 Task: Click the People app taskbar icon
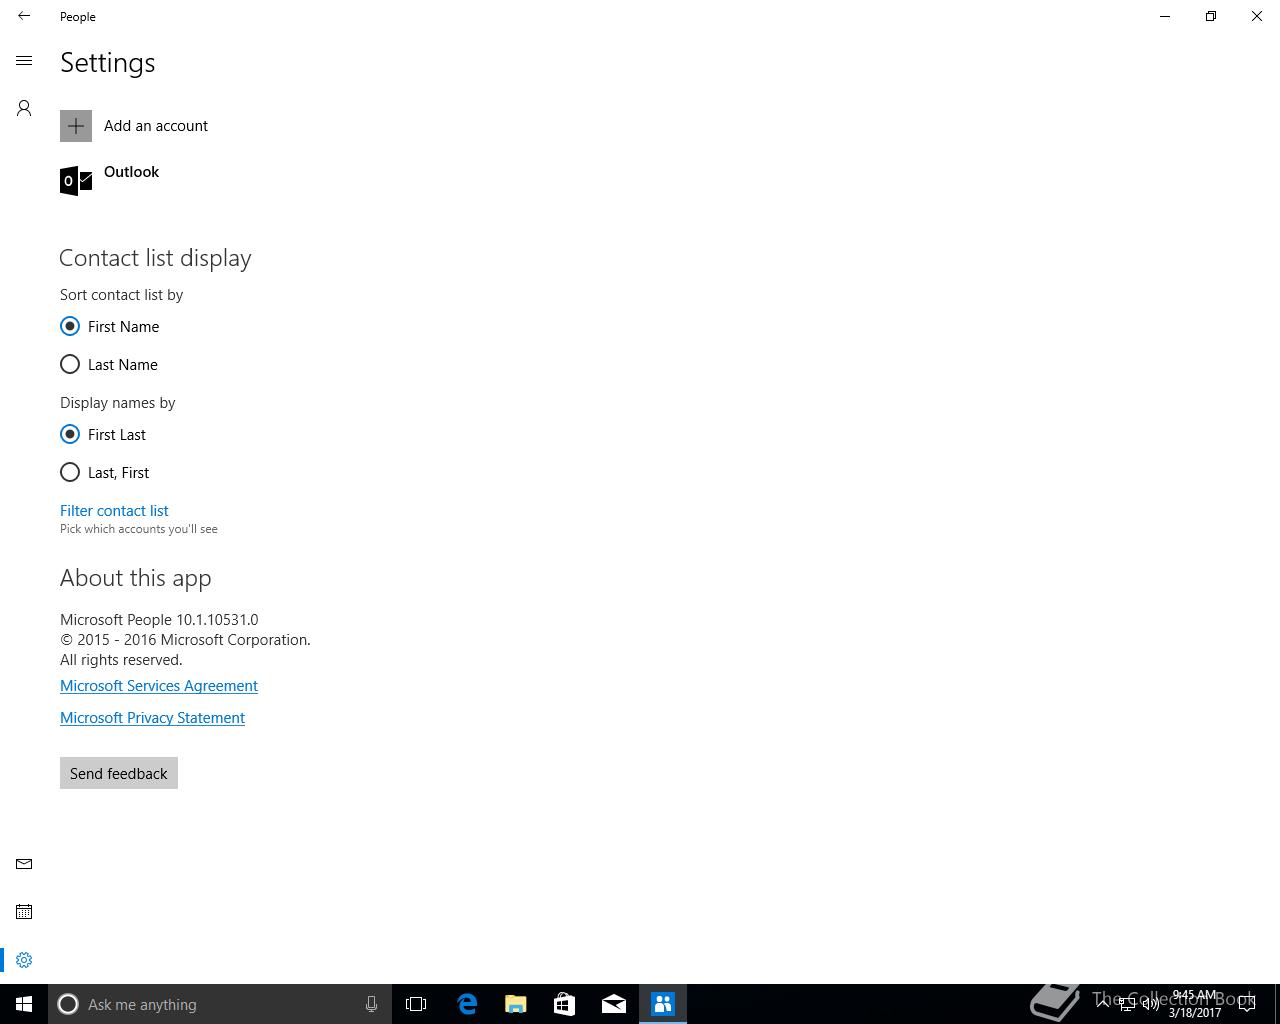pyautogui.click(x=663, y=1004)
